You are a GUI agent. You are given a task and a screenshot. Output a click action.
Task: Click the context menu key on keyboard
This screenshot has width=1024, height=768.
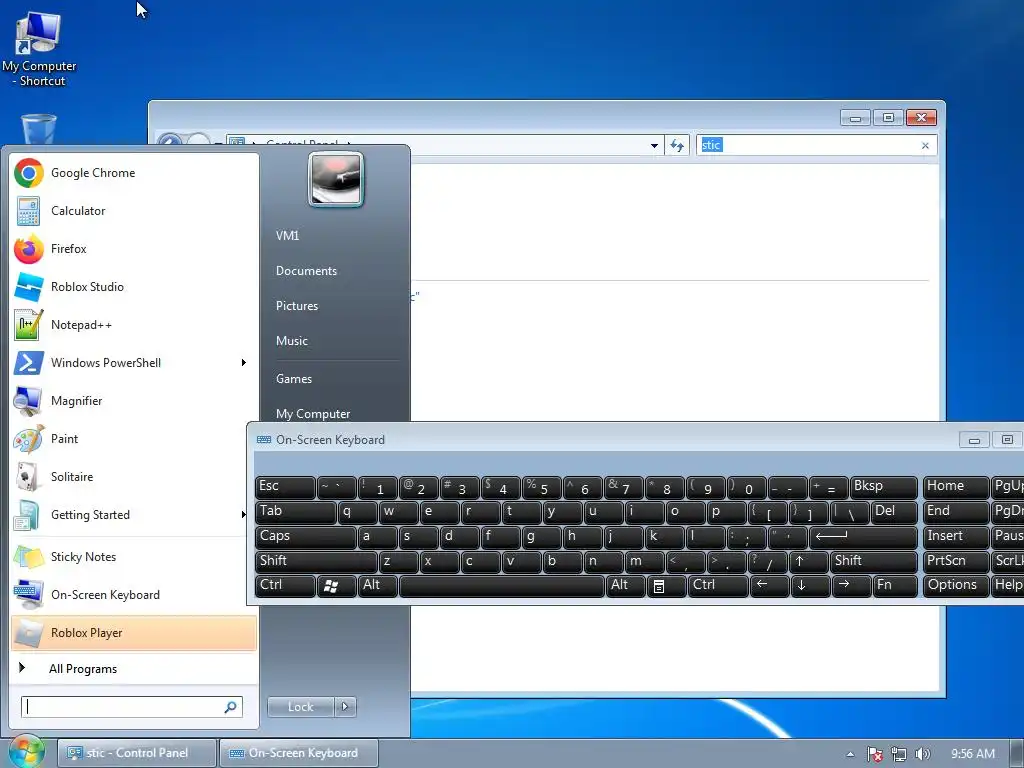[667, 585]
